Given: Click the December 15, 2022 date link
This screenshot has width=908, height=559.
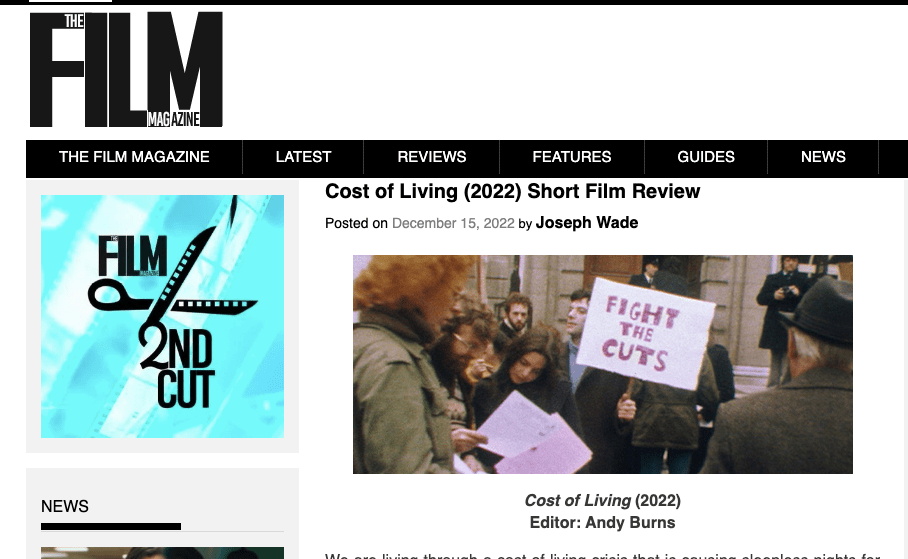Looking at the screenshot, I should [453, 224].
